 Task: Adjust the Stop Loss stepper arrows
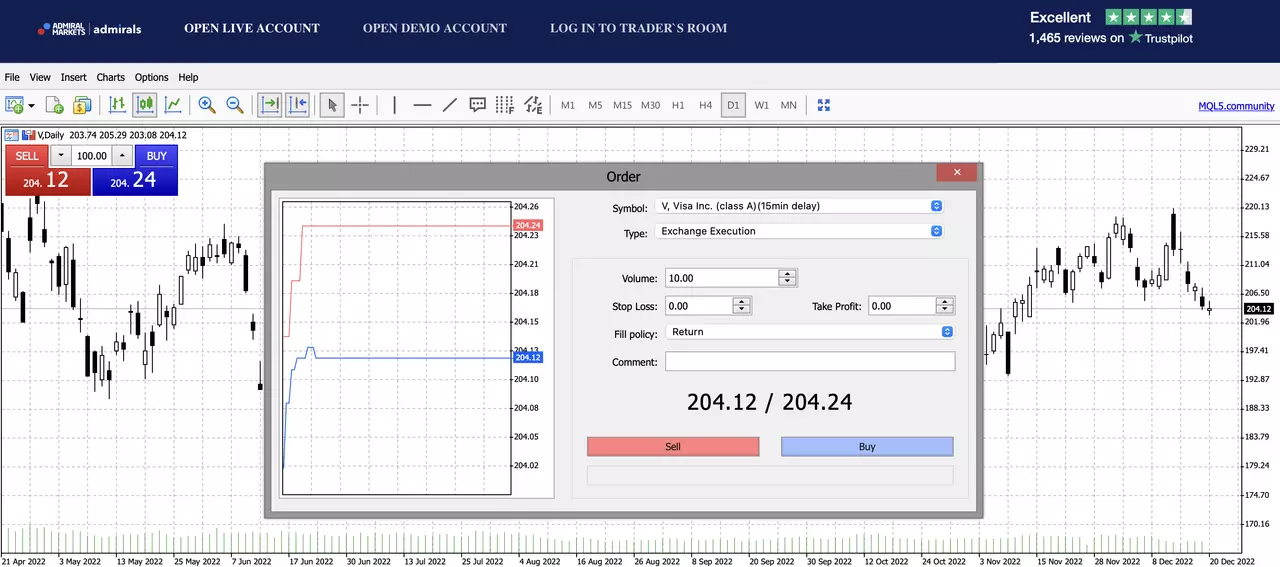pyautogui.click(x=741, y=306)
